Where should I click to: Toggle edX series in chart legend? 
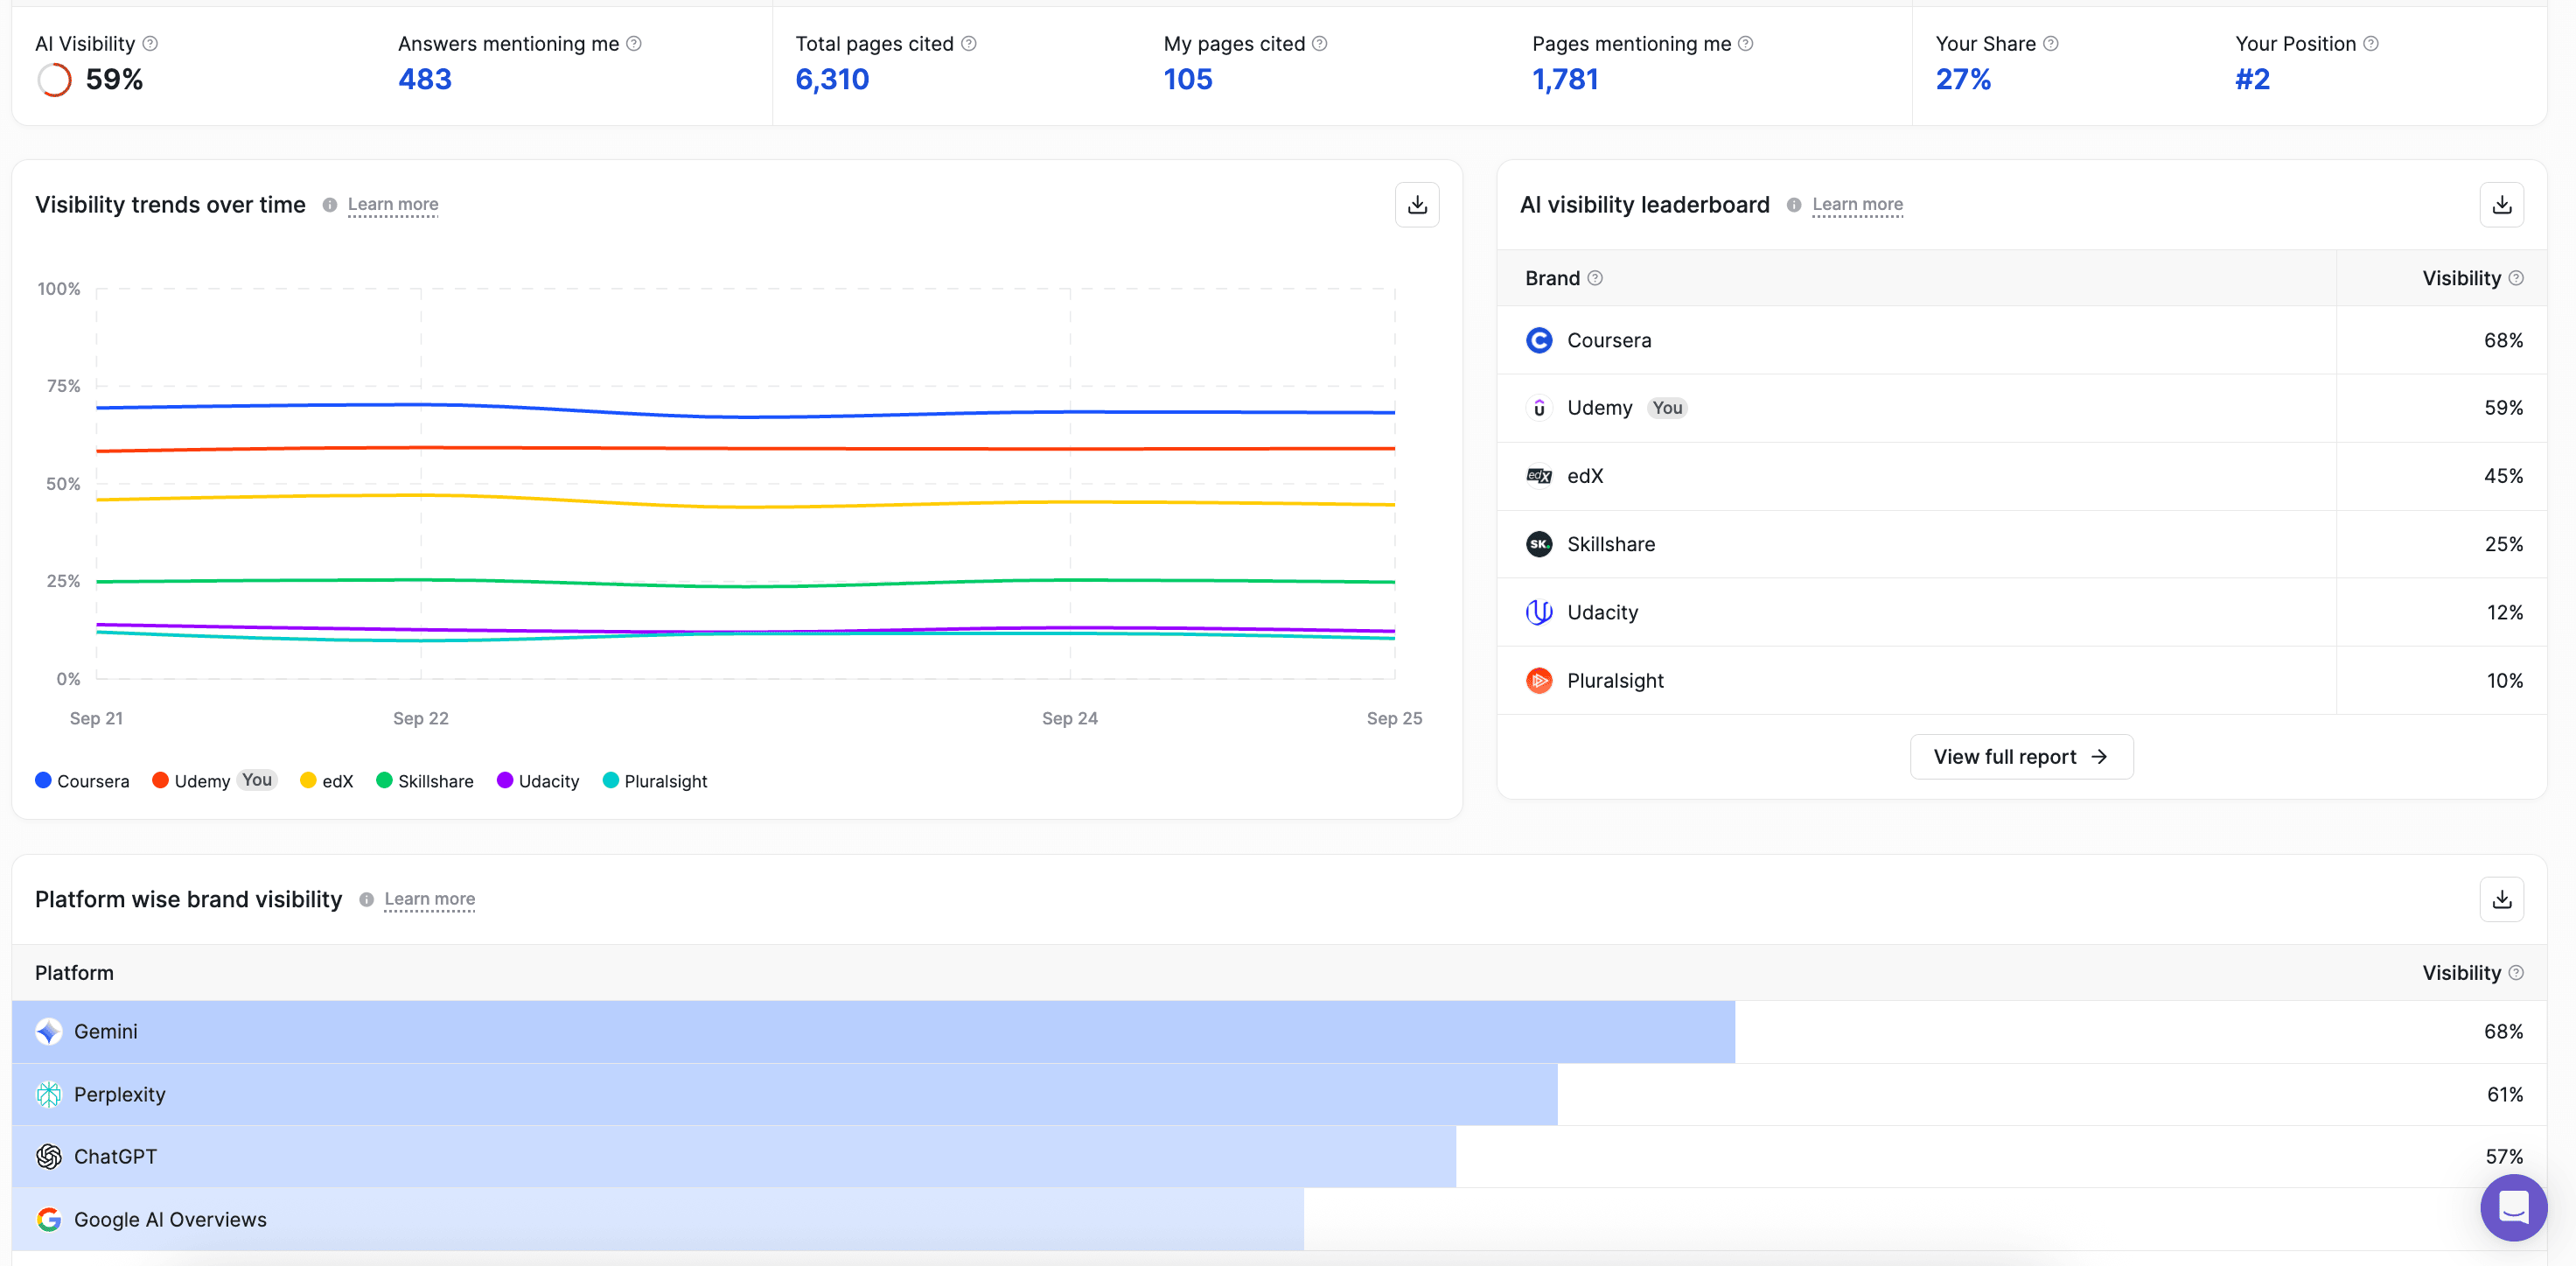point(327,781)
